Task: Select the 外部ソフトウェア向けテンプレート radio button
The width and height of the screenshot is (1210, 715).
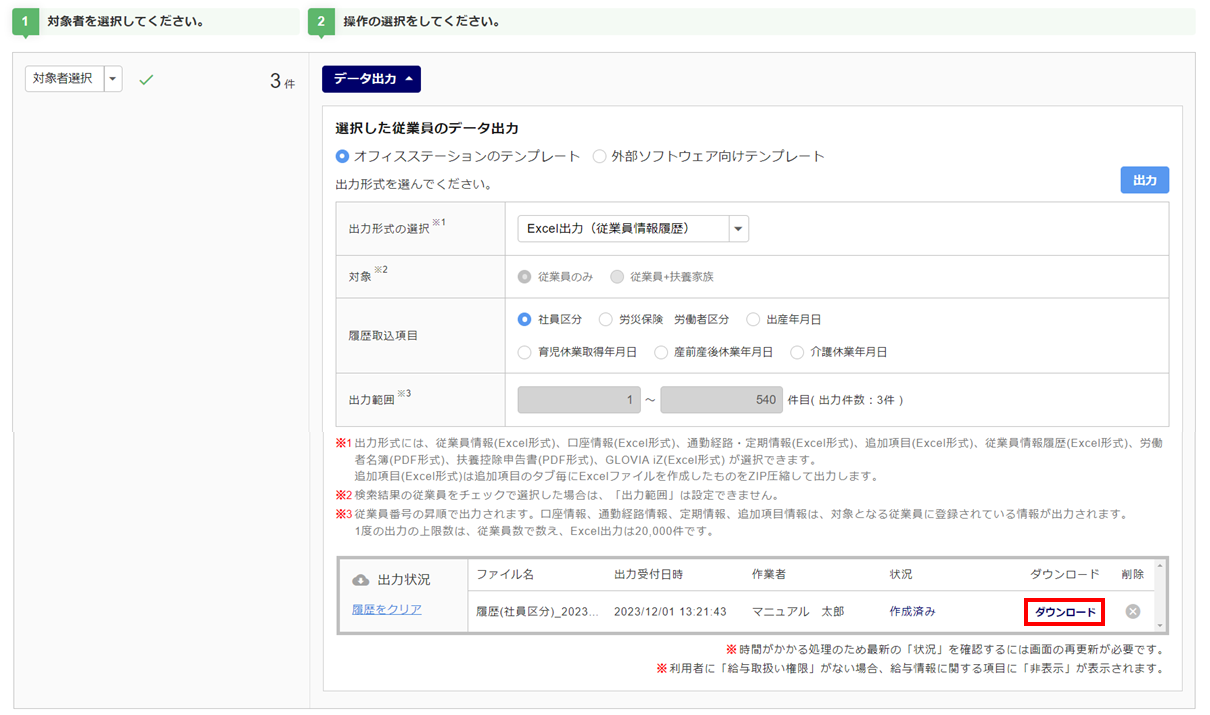Action: click(x=600, y=156)
